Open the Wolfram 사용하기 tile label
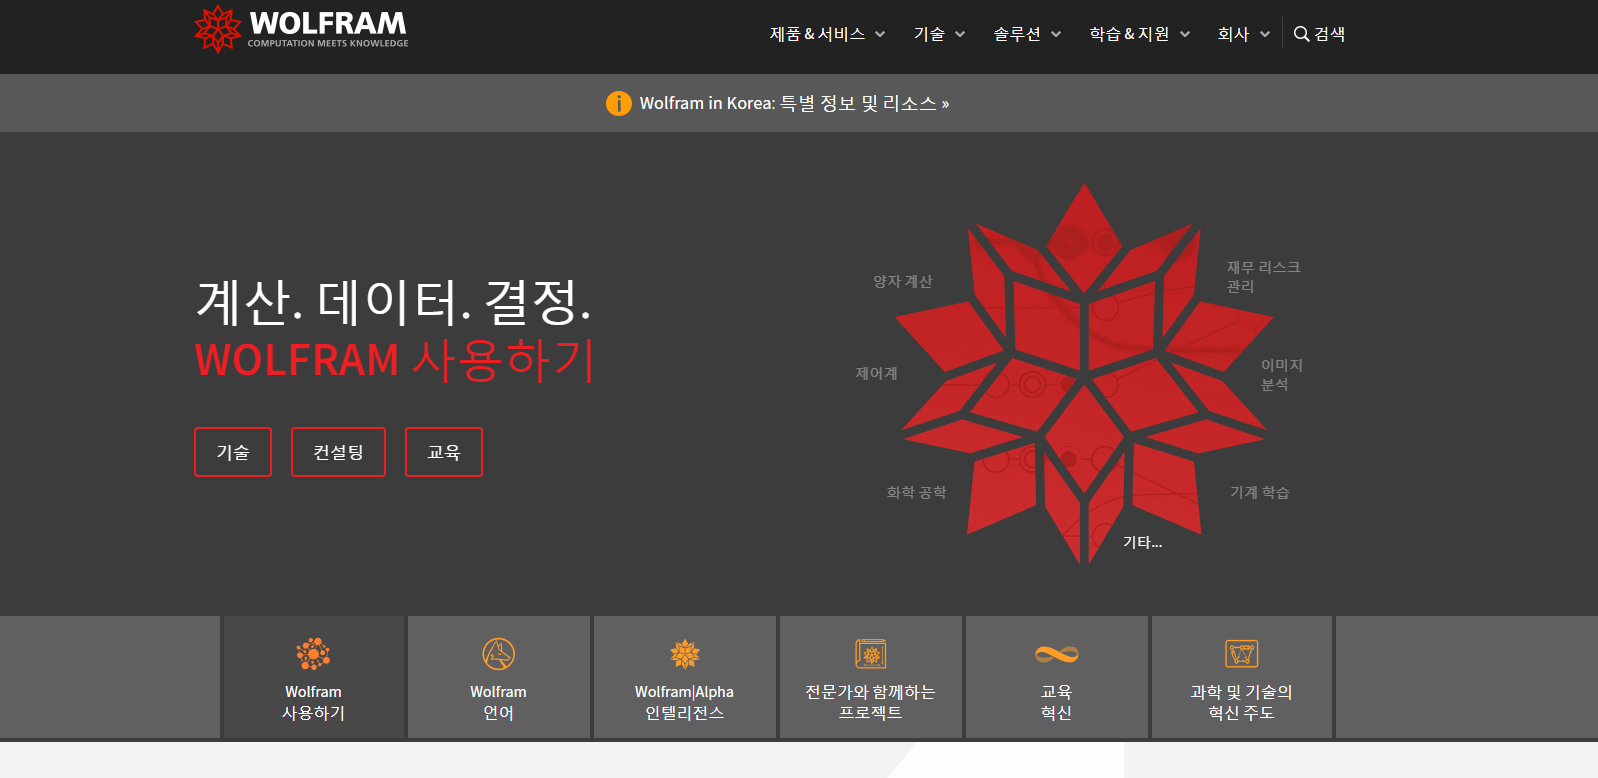The image size is (1598, 778). (x=313, y=702)
